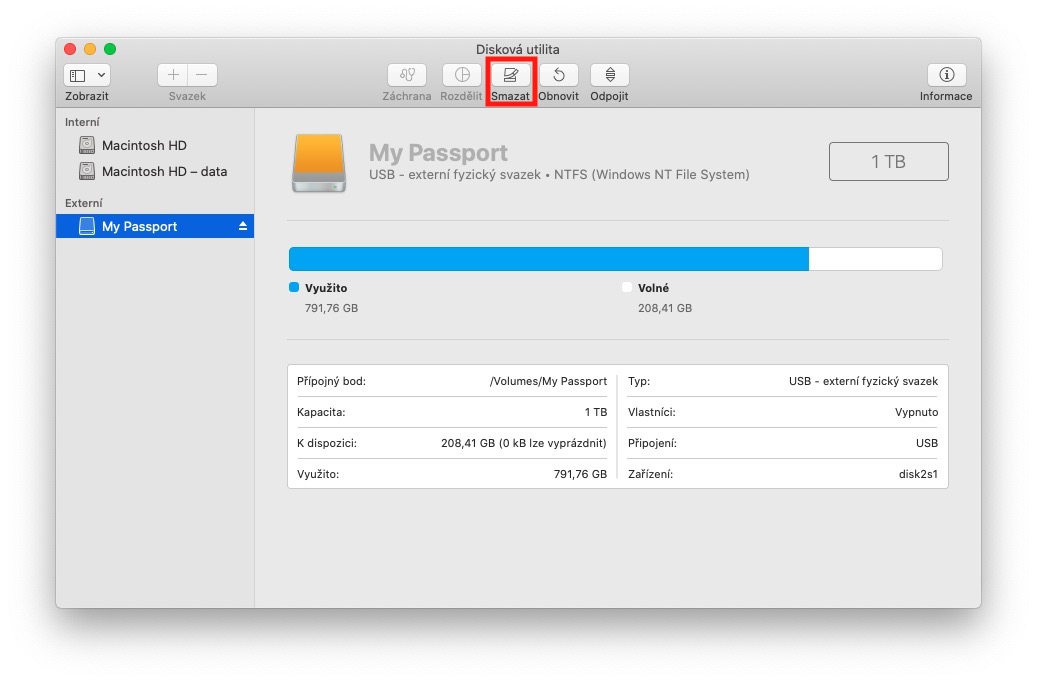The width and height of the screenshot is (1037, 682).
Task: Click the K dispozici value in table
Action: click(524, 443)
